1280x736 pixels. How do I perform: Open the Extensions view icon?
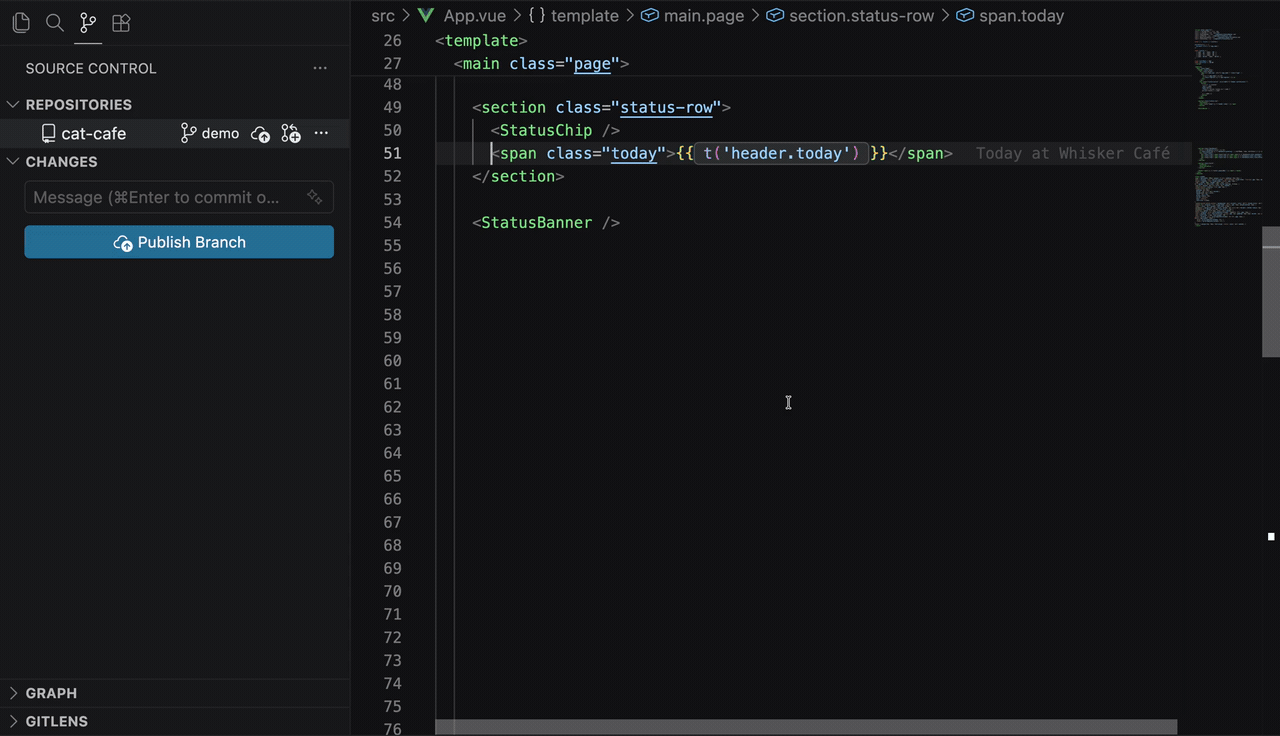pos(121,22)
